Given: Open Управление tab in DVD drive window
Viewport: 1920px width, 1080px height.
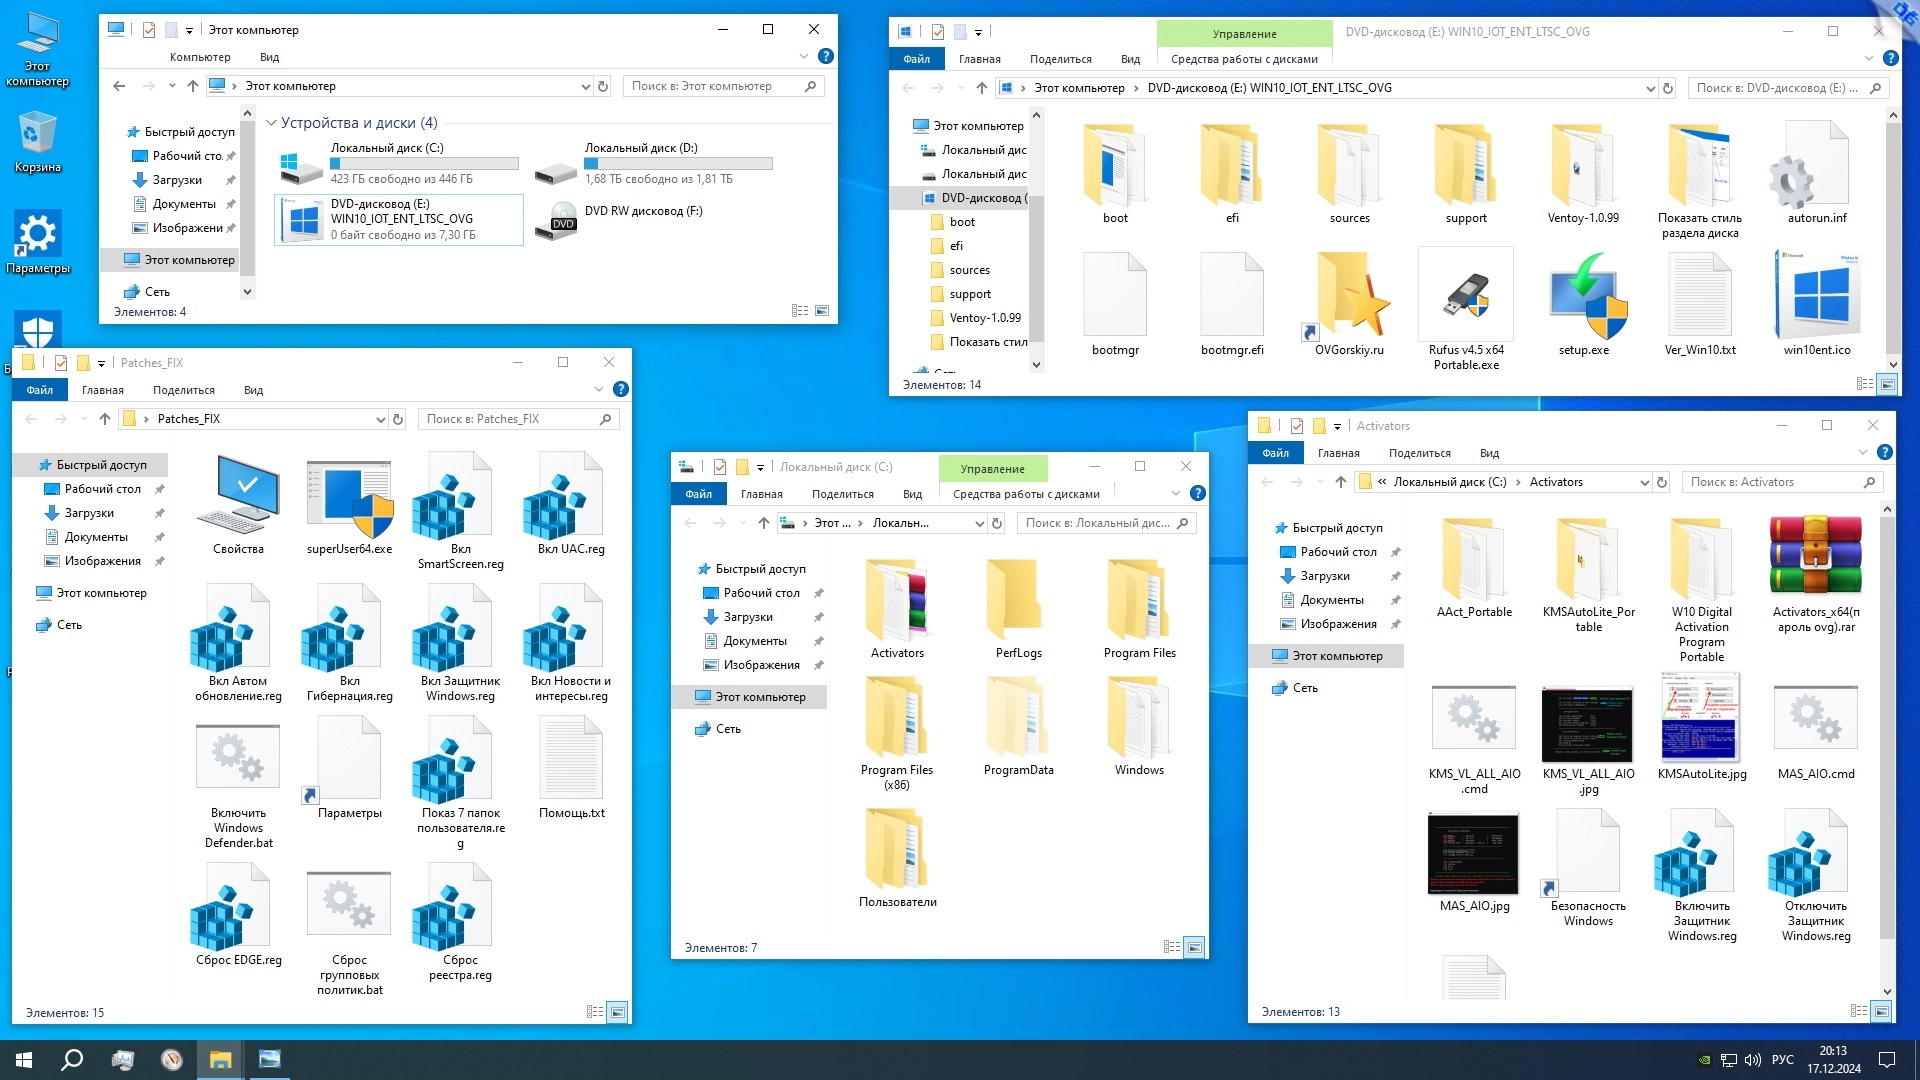Looking at the screenshot, I should tap(1244, 34).
